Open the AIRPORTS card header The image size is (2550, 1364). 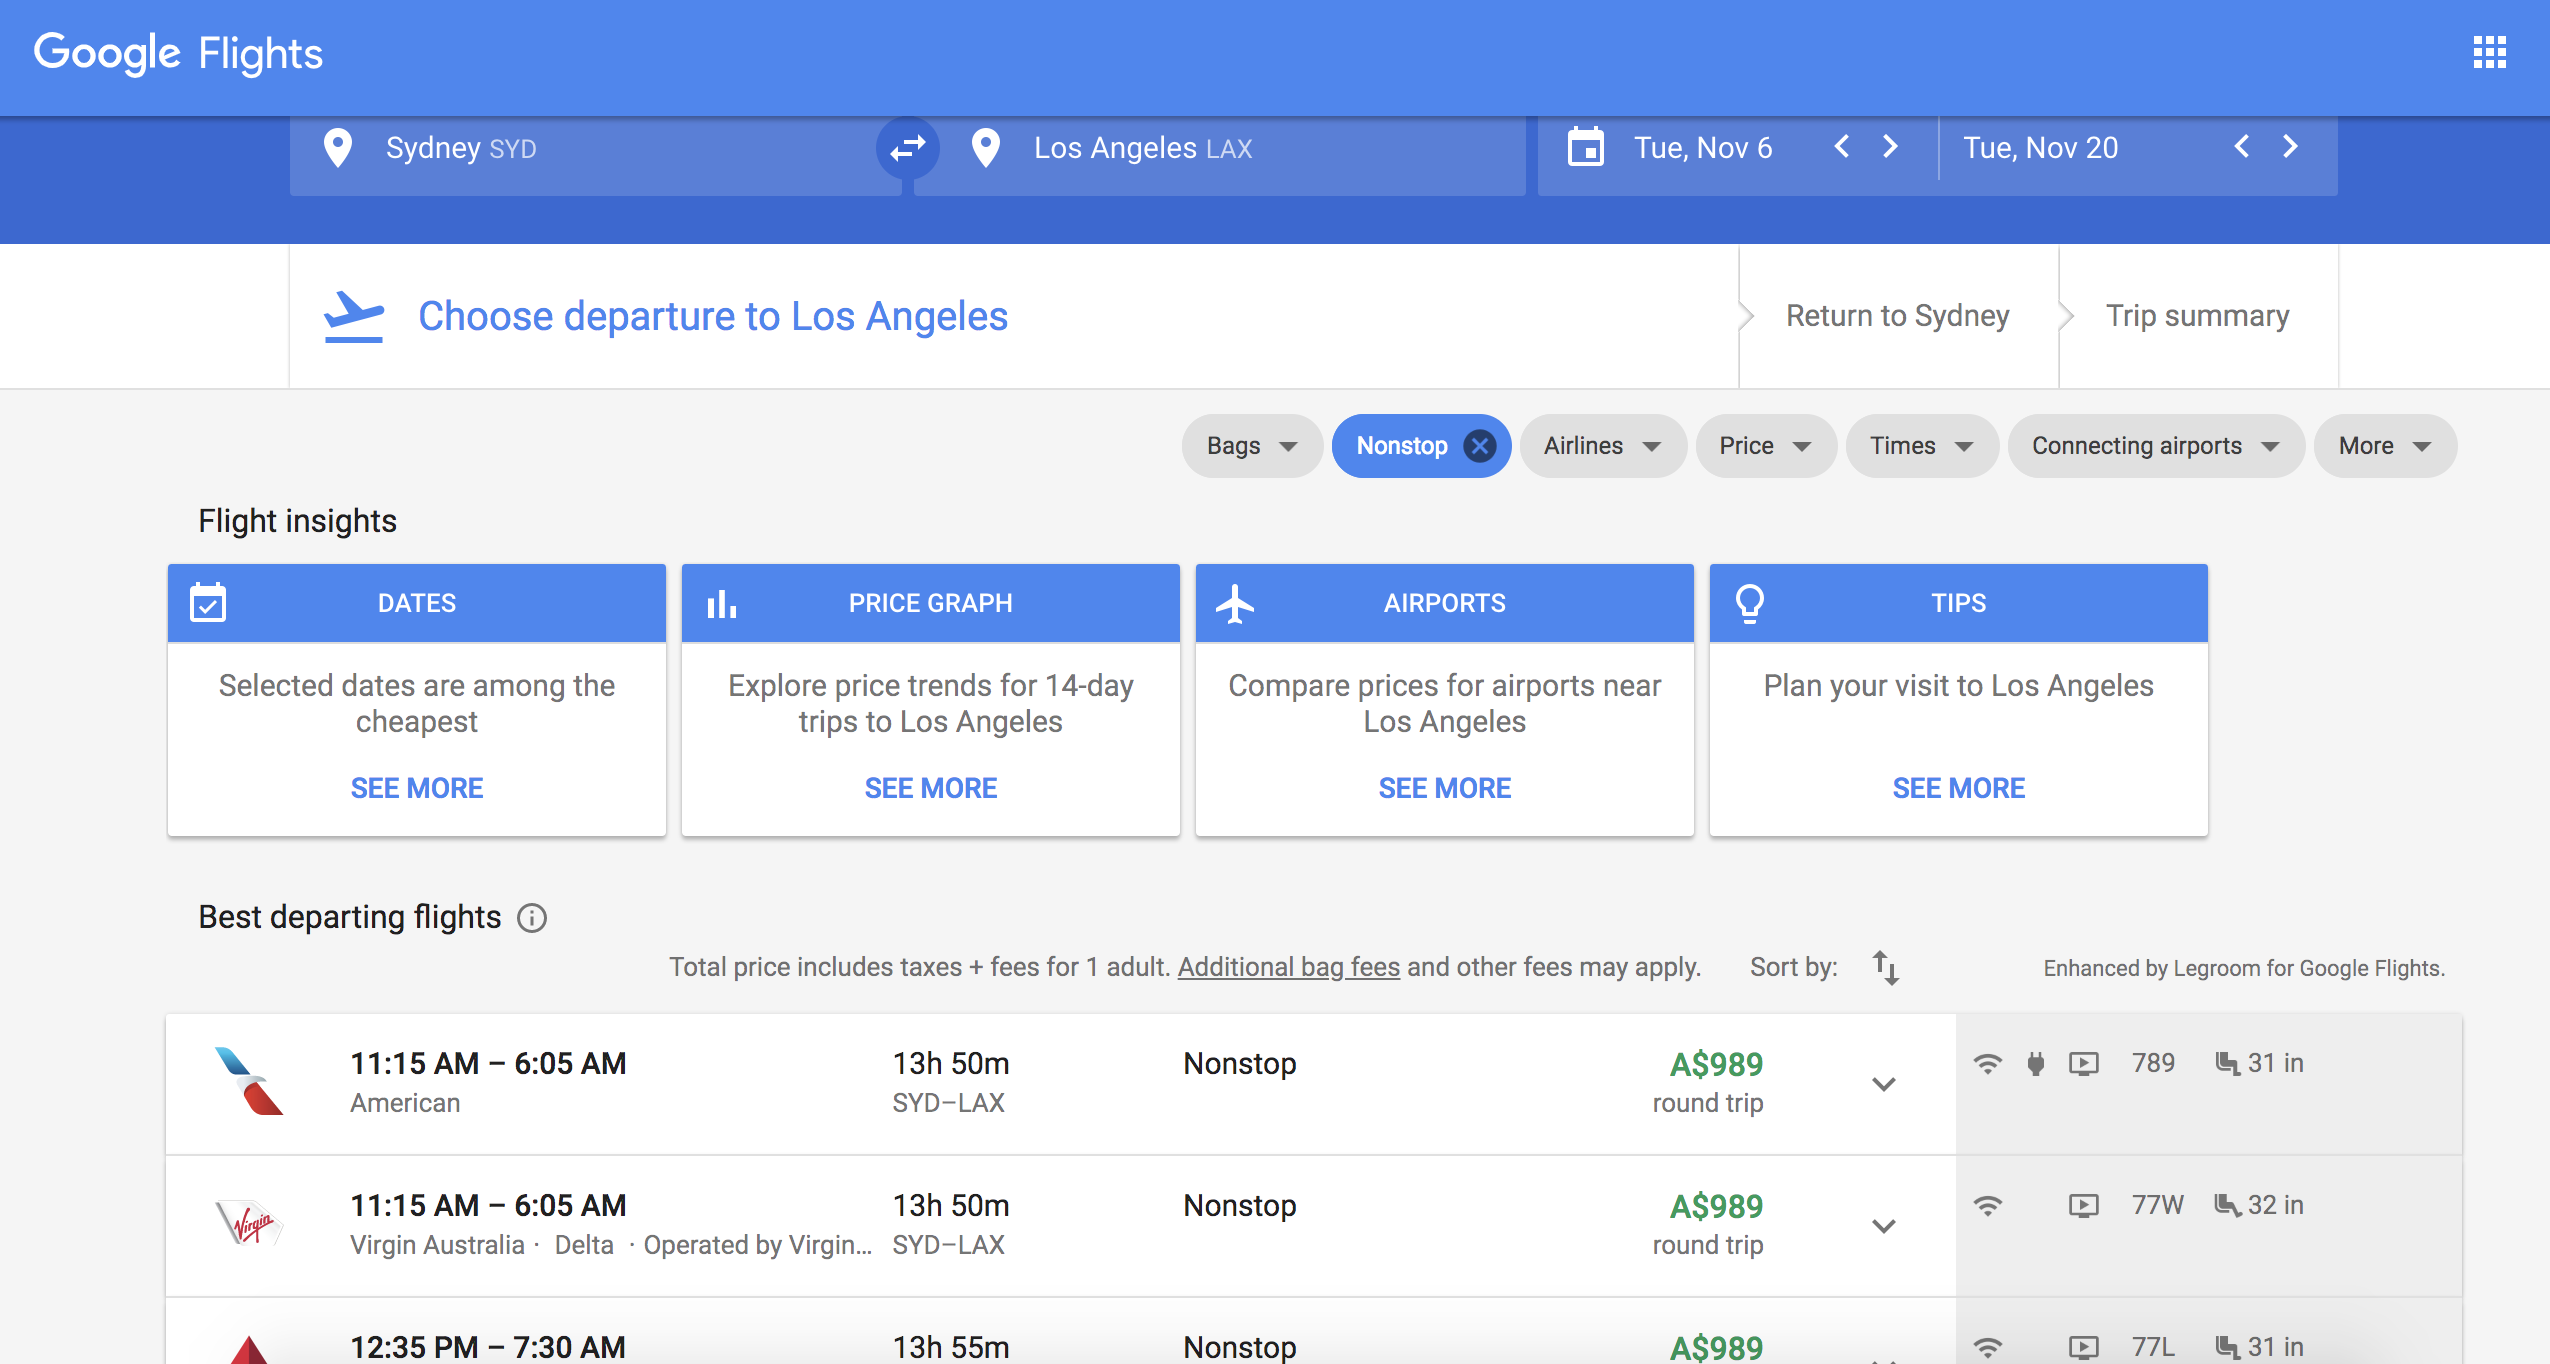tap(1445, 603)
